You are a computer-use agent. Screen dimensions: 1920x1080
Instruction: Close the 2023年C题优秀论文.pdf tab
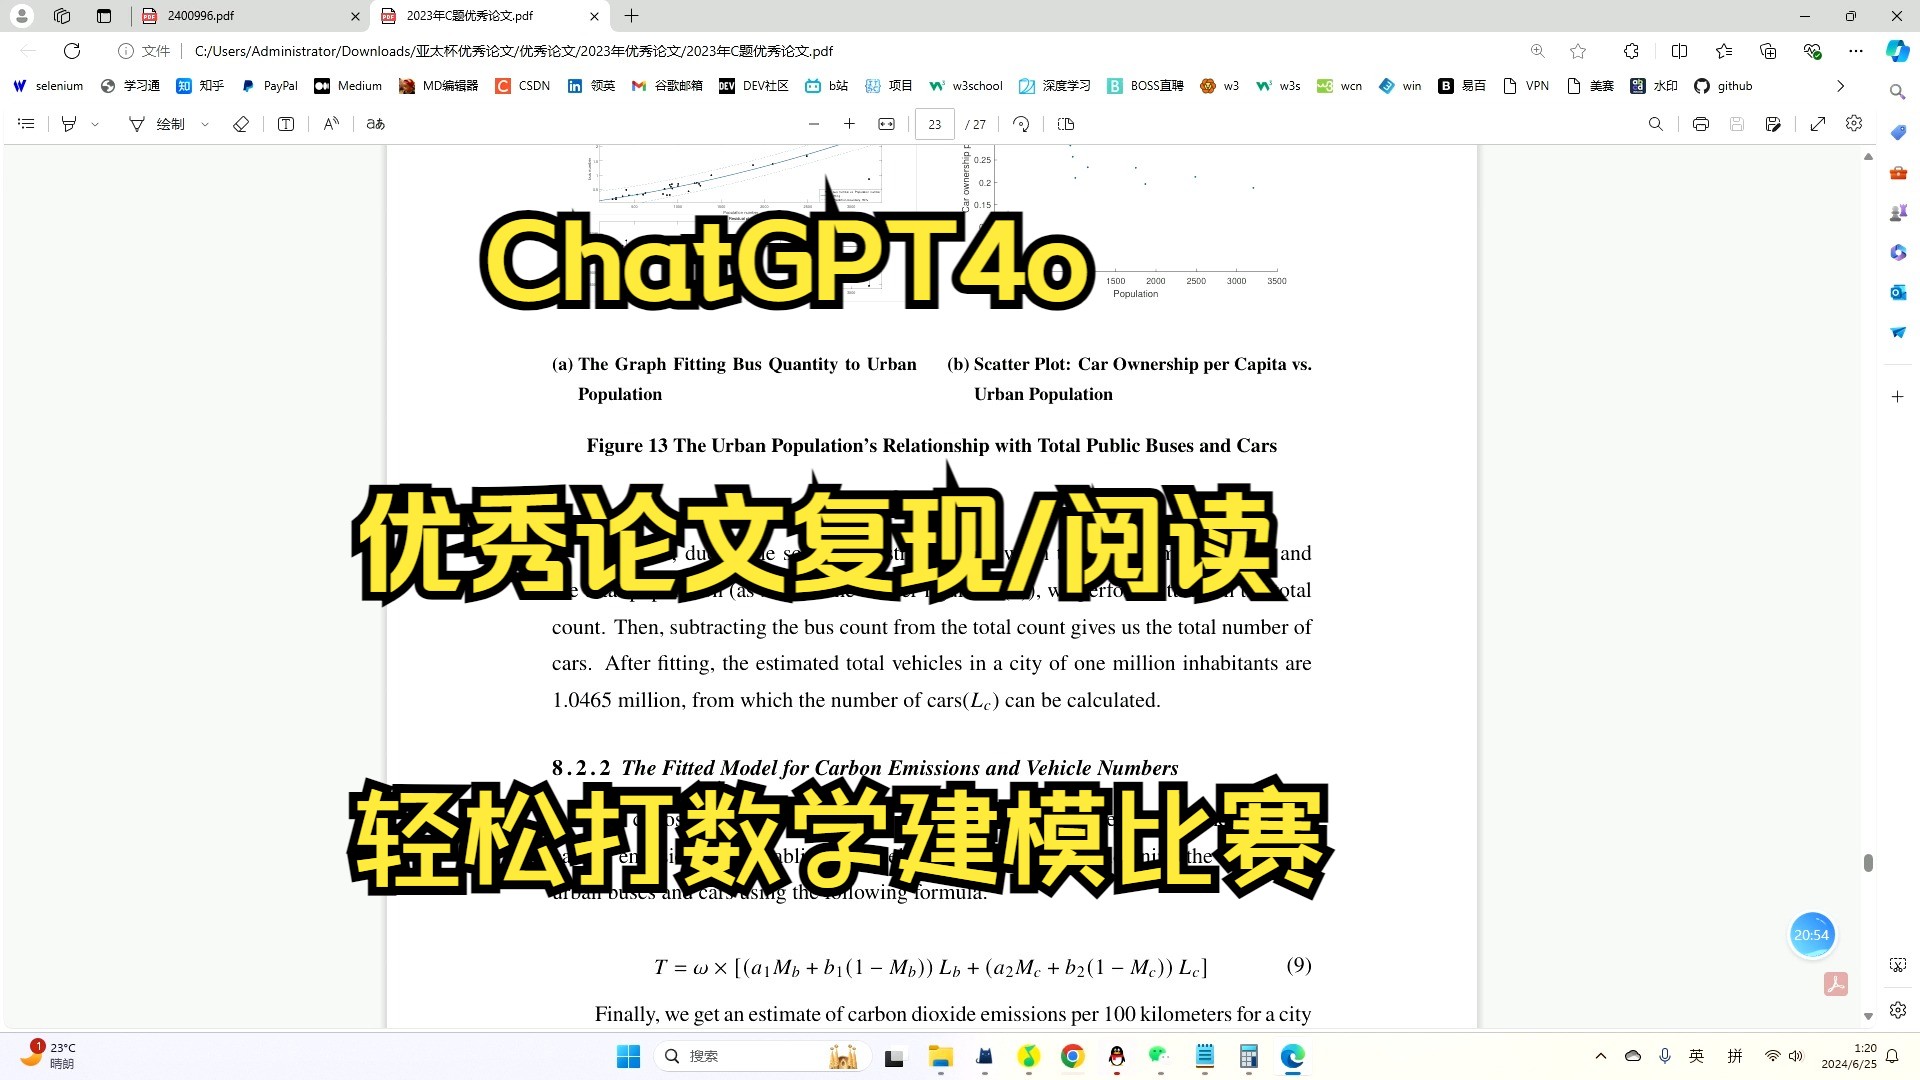click(594, 16)
